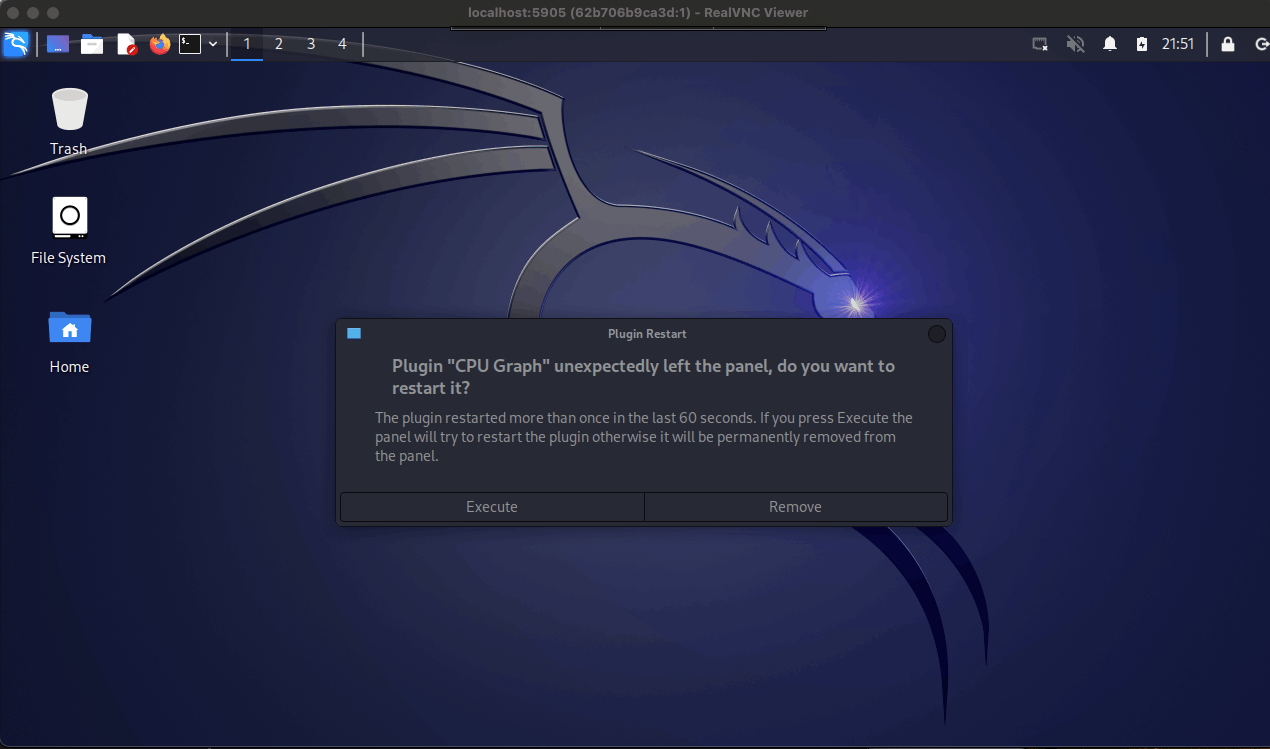Click Remove to delete the plugin
1270x749 pixels.
(x=796, y=507)
